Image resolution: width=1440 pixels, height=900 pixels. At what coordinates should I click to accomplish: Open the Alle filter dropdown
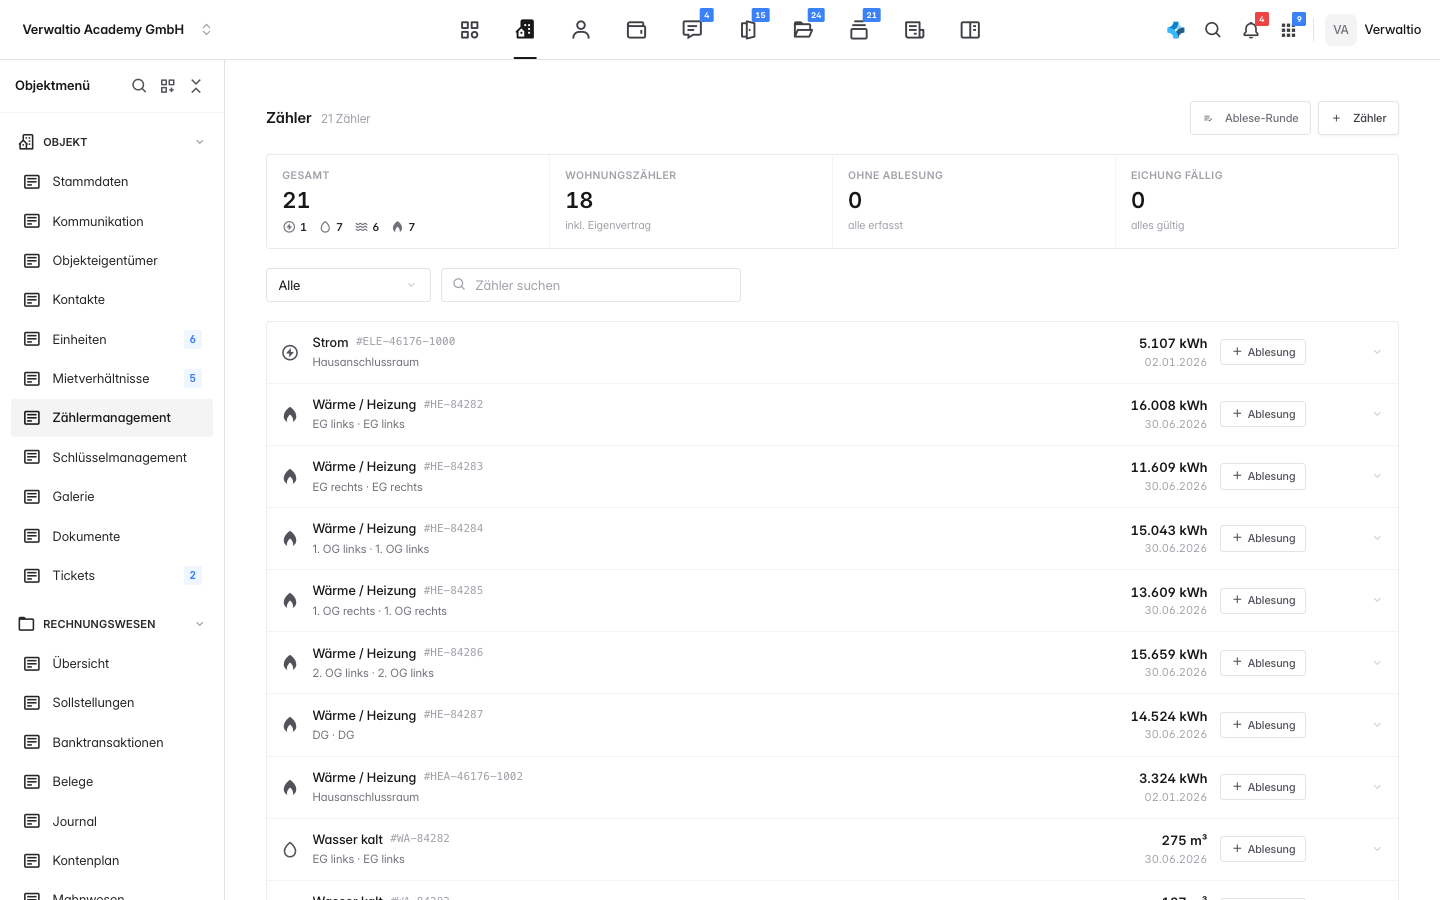(x=348, y=285)
